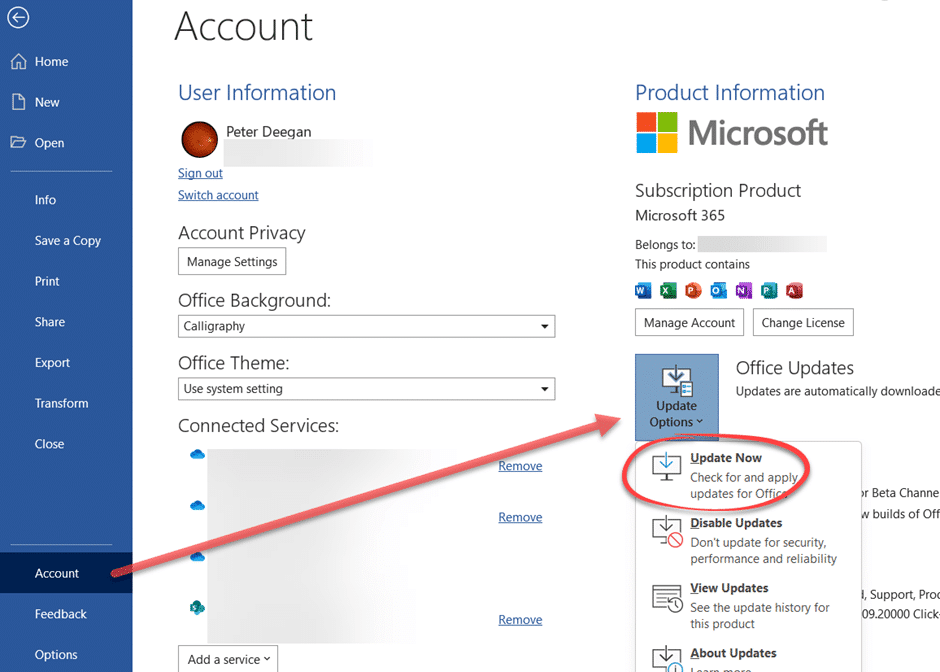Click the Manage Settings button
The image size is (940, 672).
pyautogui.click(x=232, y=262)
